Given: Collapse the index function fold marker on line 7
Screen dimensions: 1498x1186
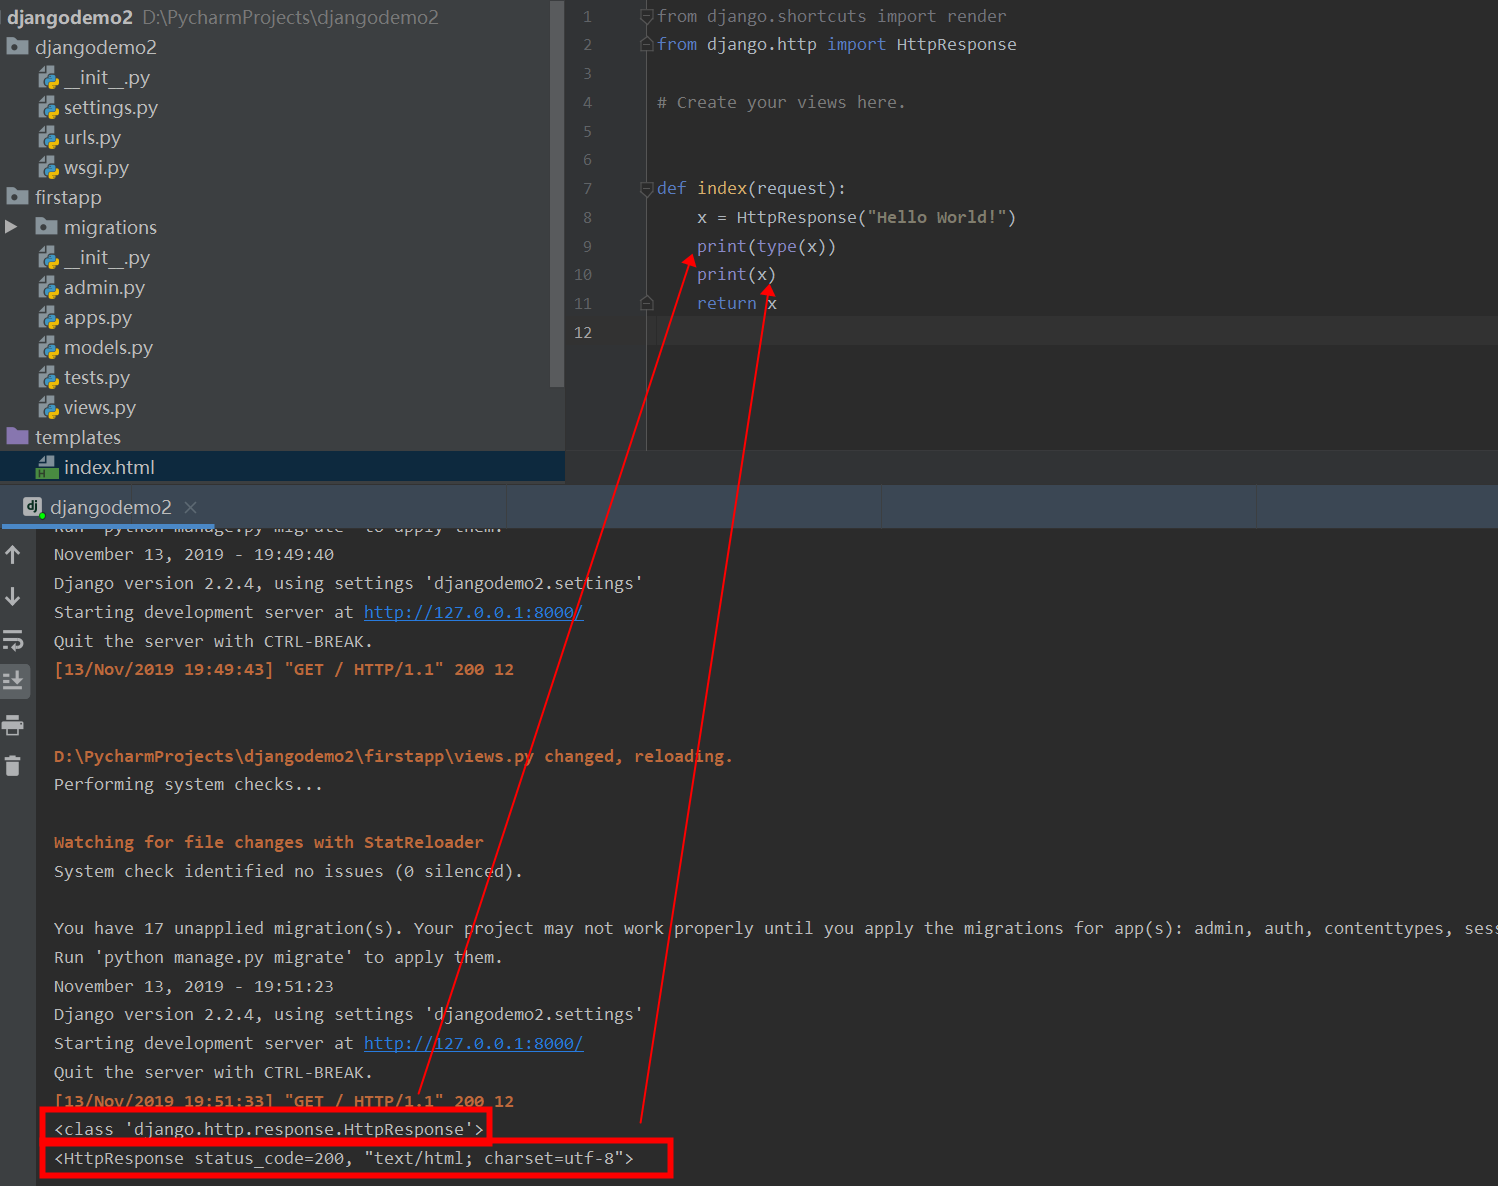Looking at the screenshot, I should click(x=647, y=188).
